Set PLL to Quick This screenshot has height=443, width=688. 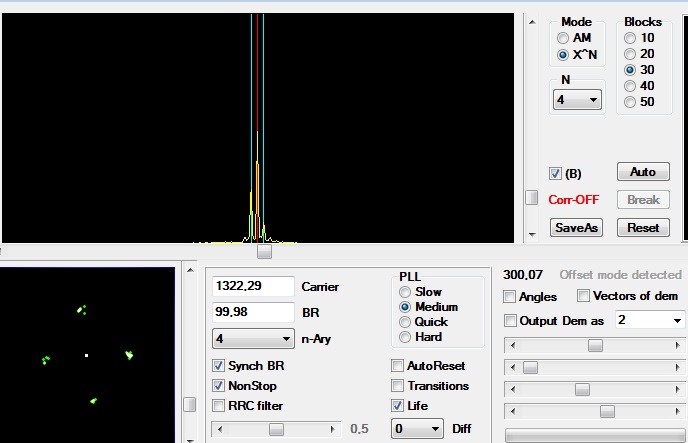click(405, 322)
